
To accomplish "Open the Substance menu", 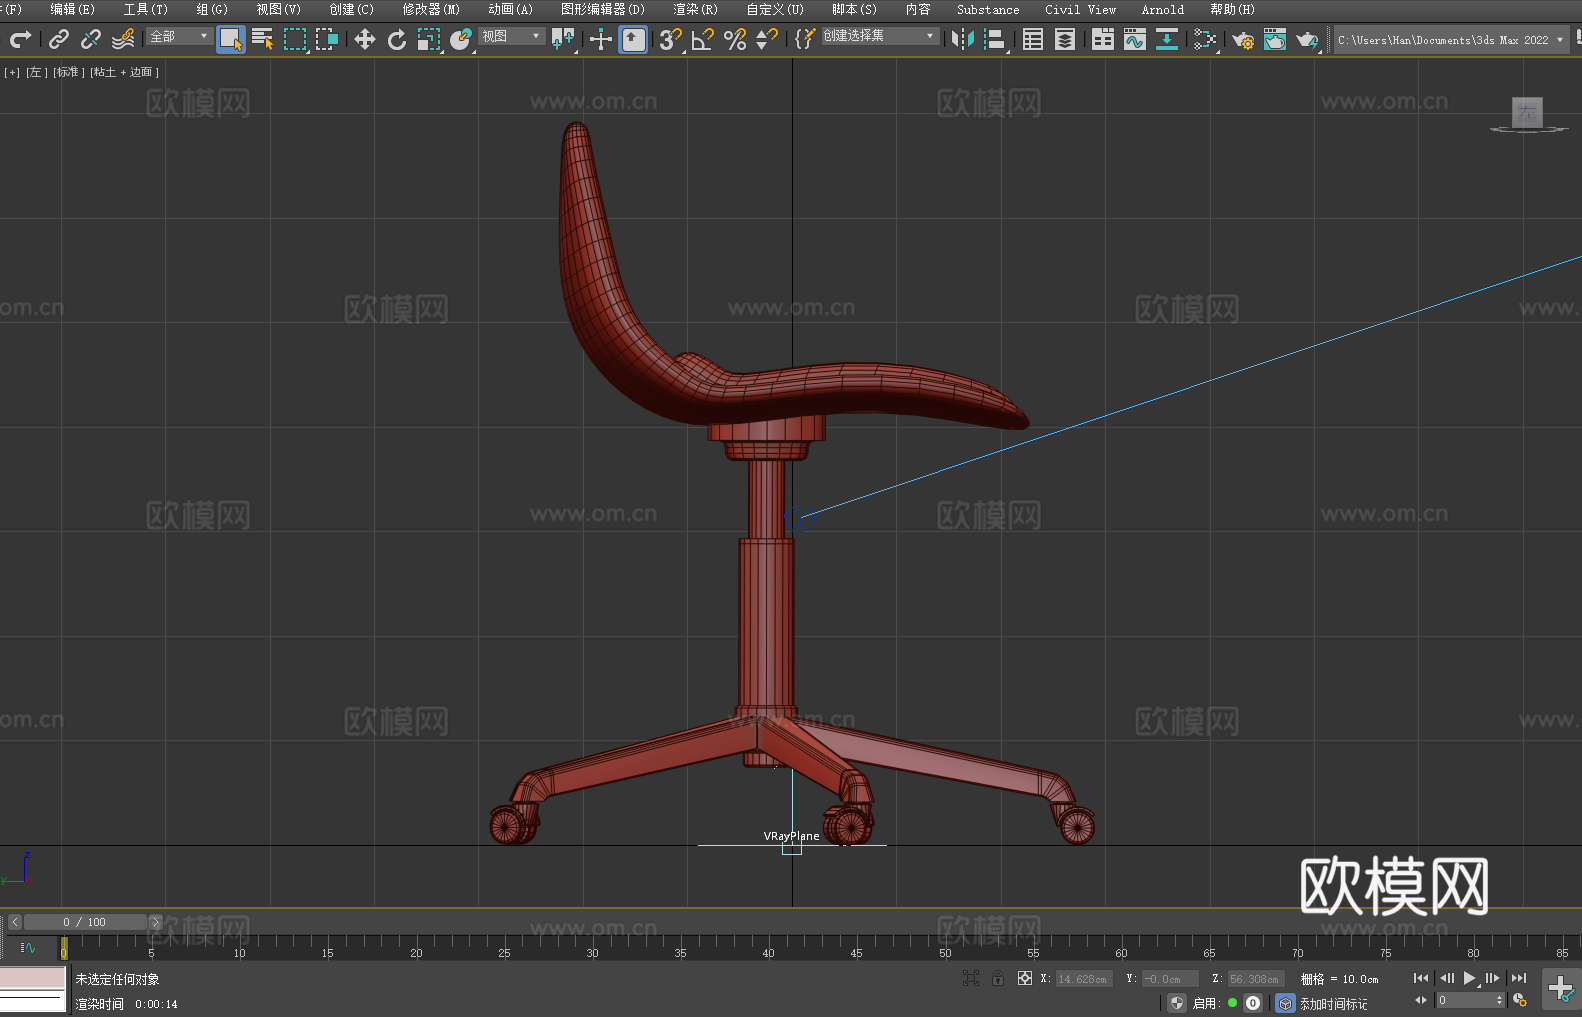I will (988, 9).
